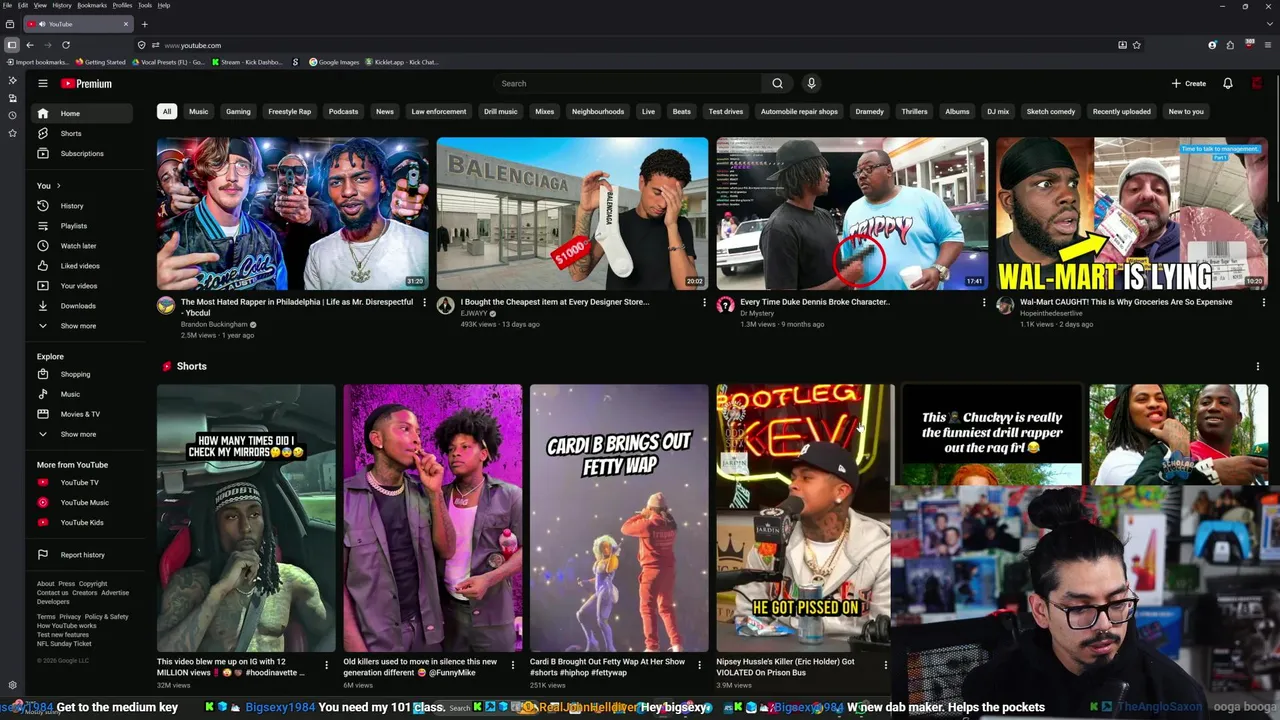The image size is (1280, 720).
Task: Reload the page
Action: coord(66,45)
